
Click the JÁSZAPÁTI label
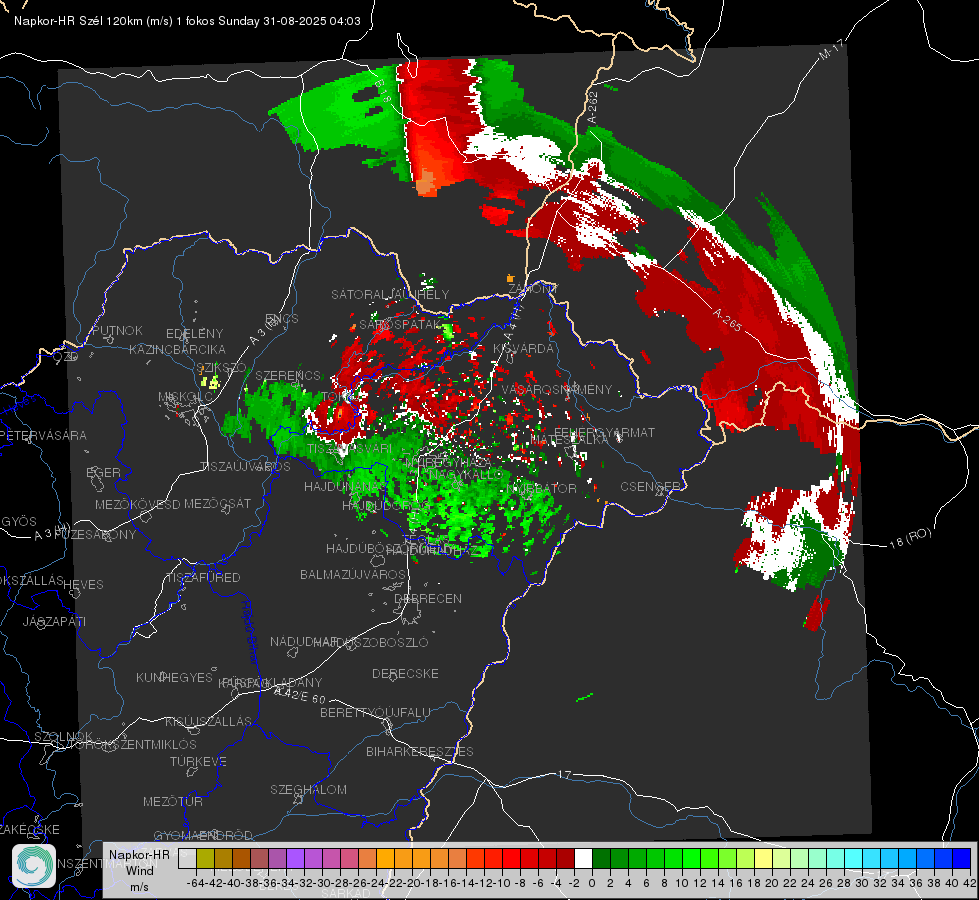pyautogui.click(x=54, y=621)
